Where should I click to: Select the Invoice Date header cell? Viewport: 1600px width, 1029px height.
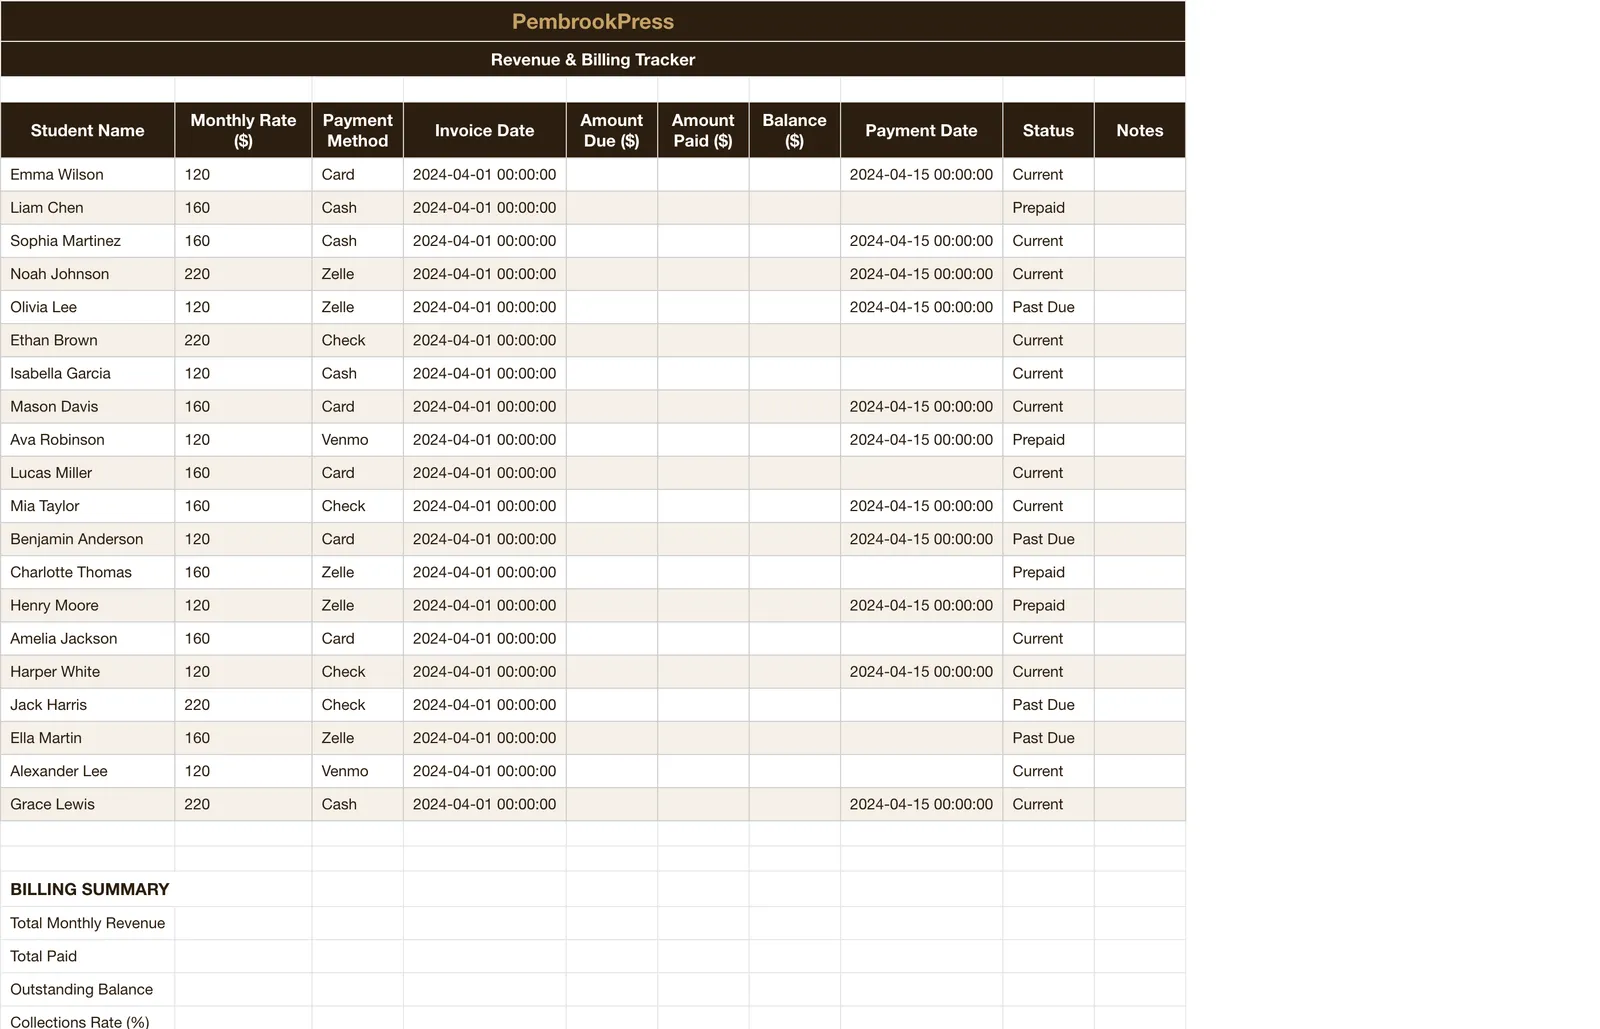(484, 130)
